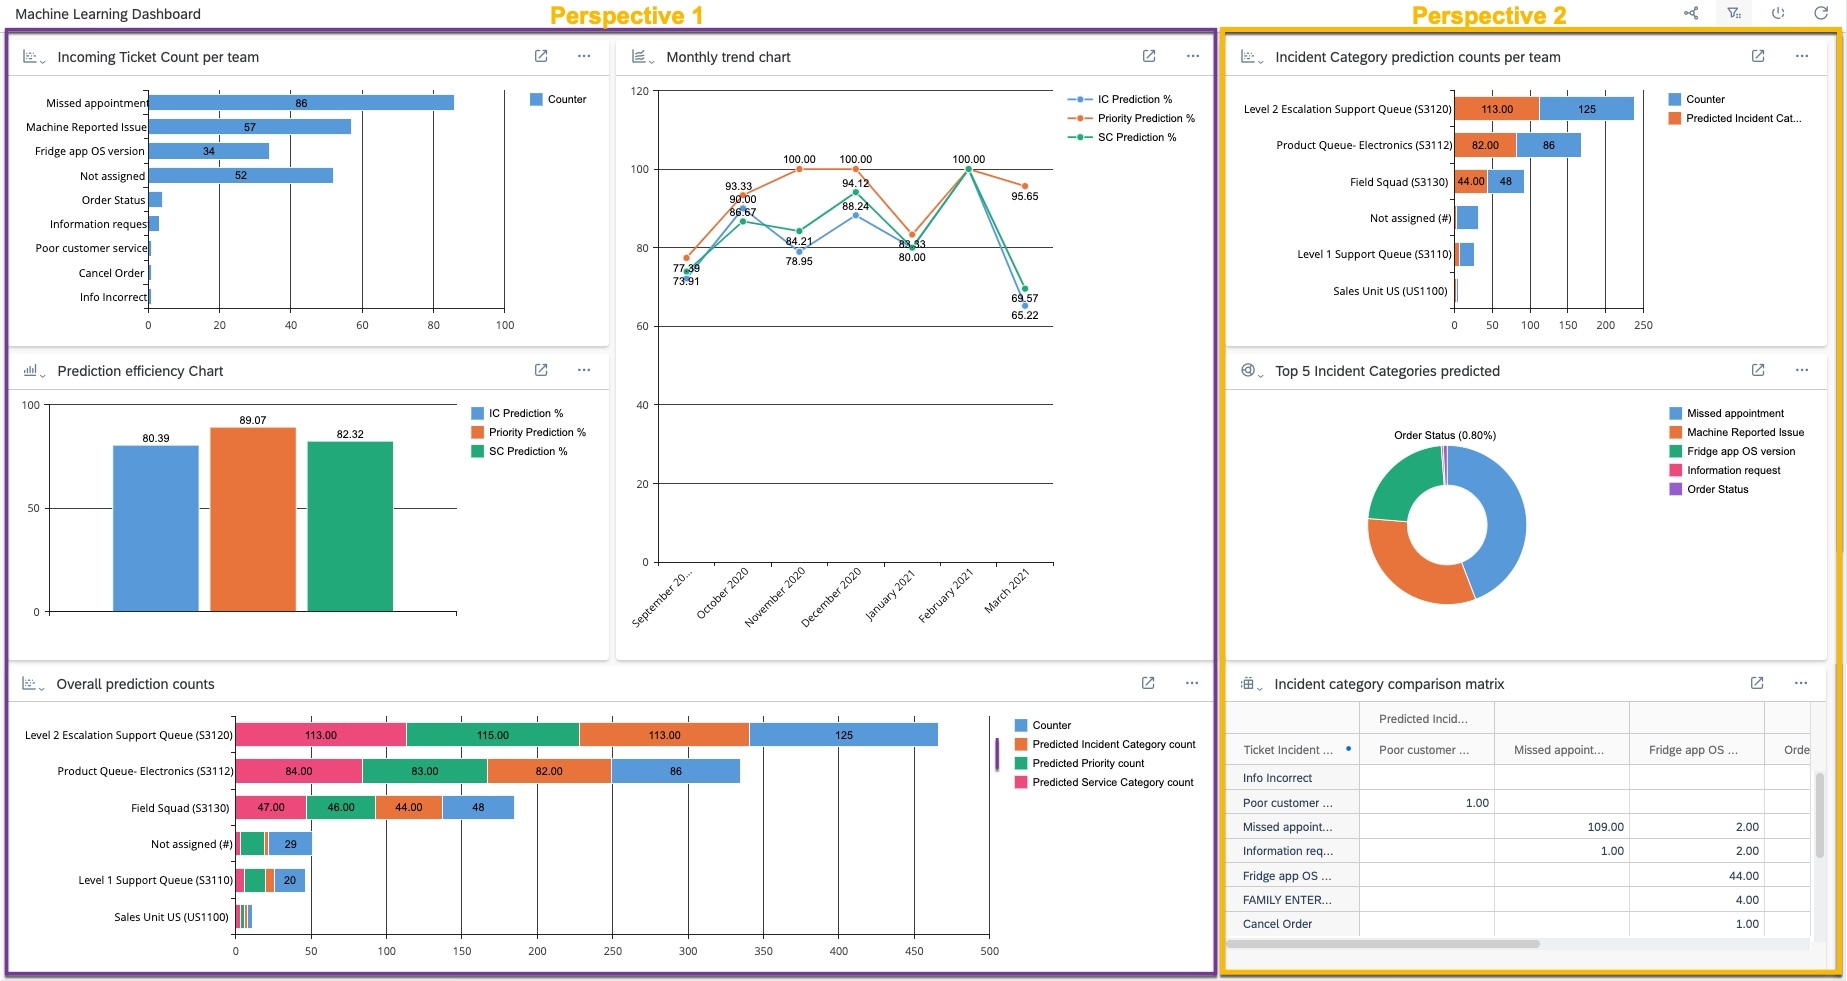Image resolution: width=1847 pixels, height=981 pixels.
Task: Open chart type dropdown for Incoming Ticket Count
Action: point(34,57)
